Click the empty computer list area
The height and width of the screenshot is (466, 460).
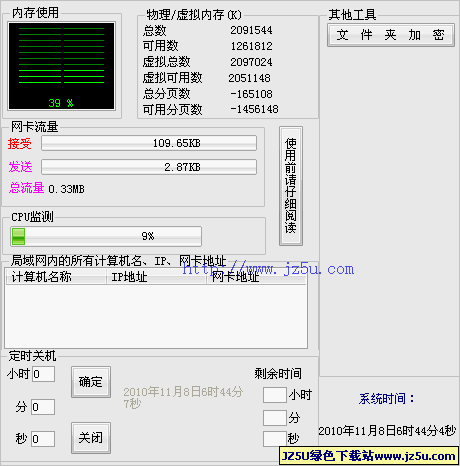tap(156, 316)
